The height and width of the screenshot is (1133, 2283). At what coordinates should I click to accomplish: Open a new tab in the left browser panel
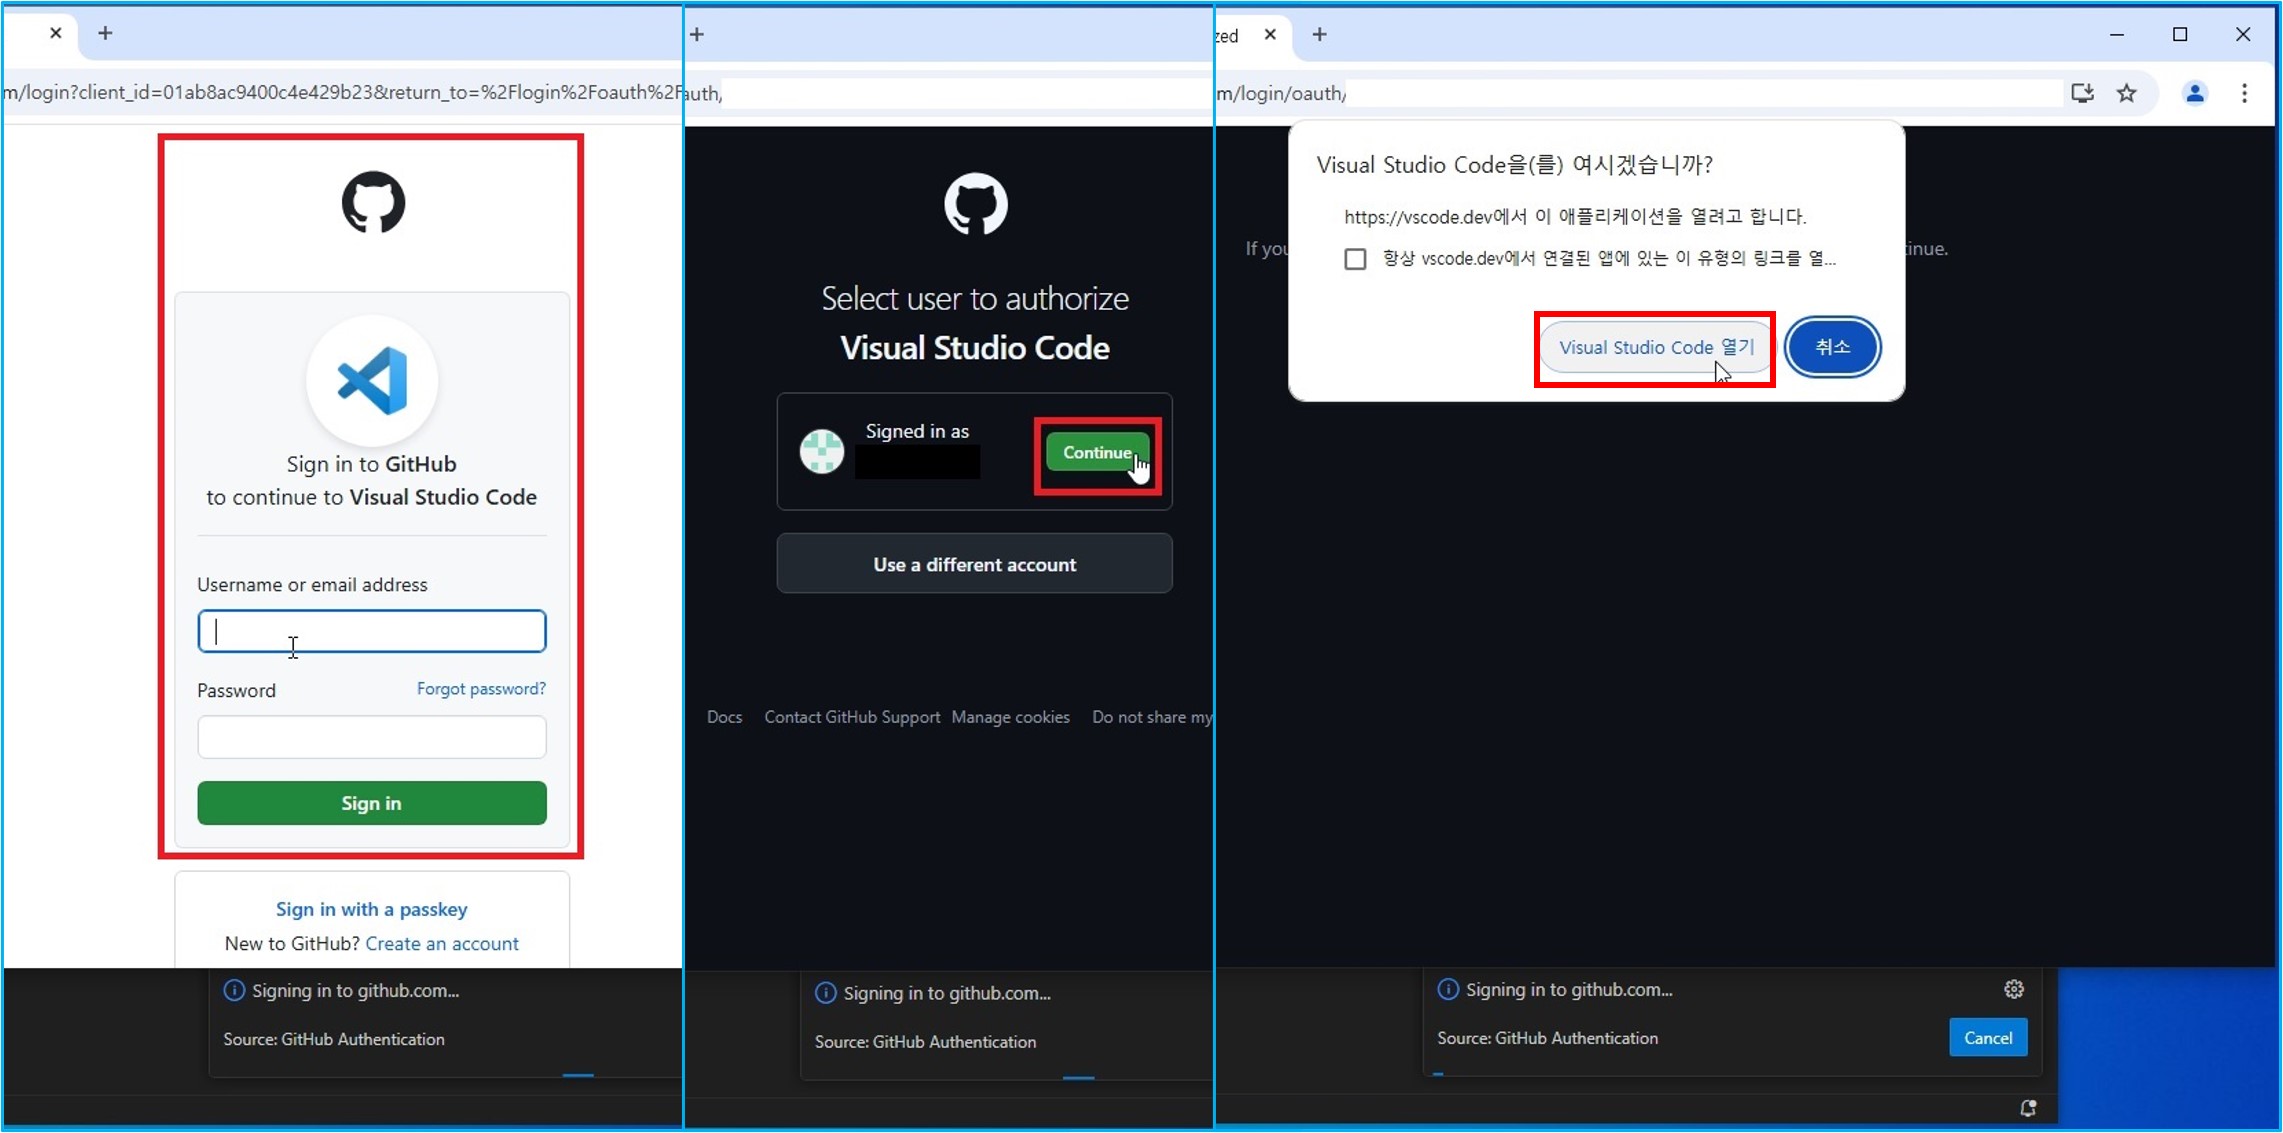[x=105, y=33]
